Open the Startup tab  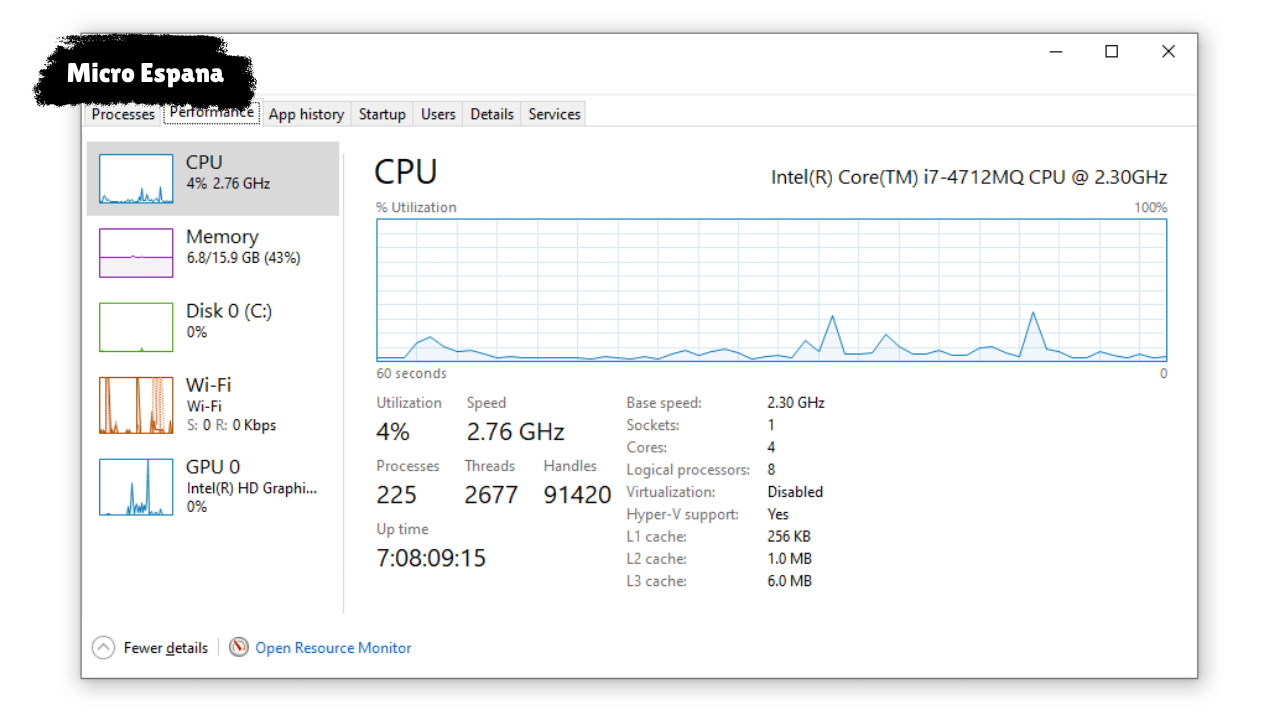click(382, 114)
